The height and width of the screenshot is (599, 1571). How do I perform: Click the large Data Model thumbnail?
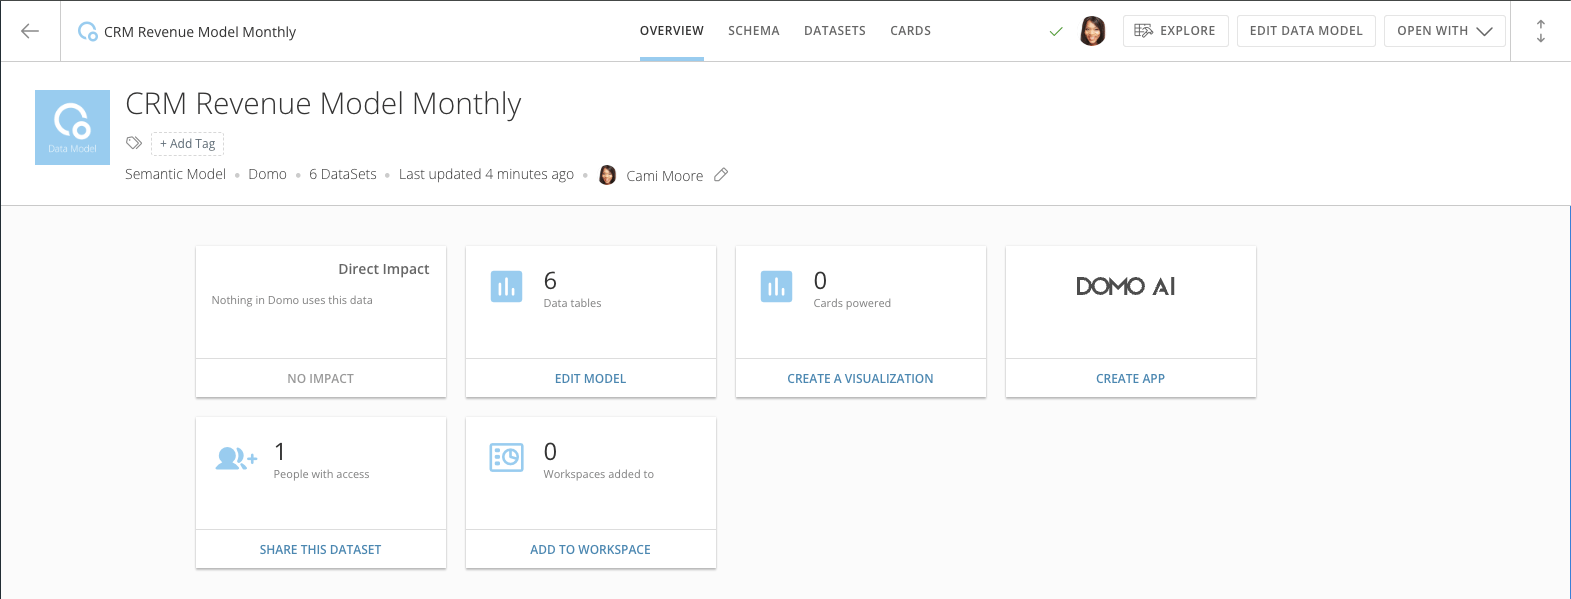(72, 127)
